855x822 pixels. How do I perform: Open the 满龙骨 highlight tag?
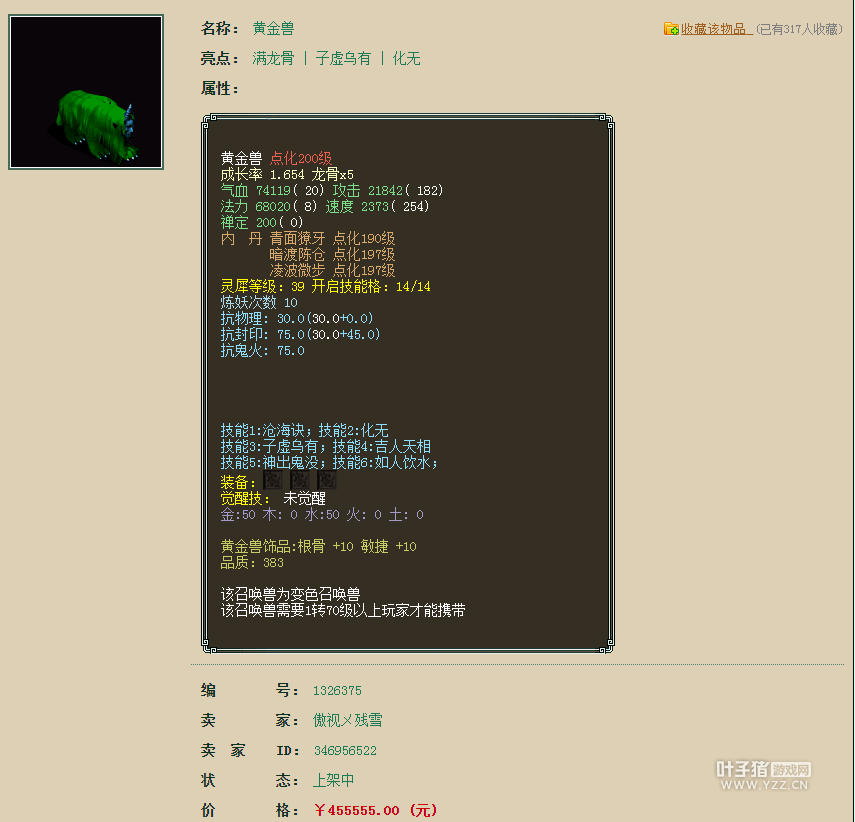[x=273, y=59]
